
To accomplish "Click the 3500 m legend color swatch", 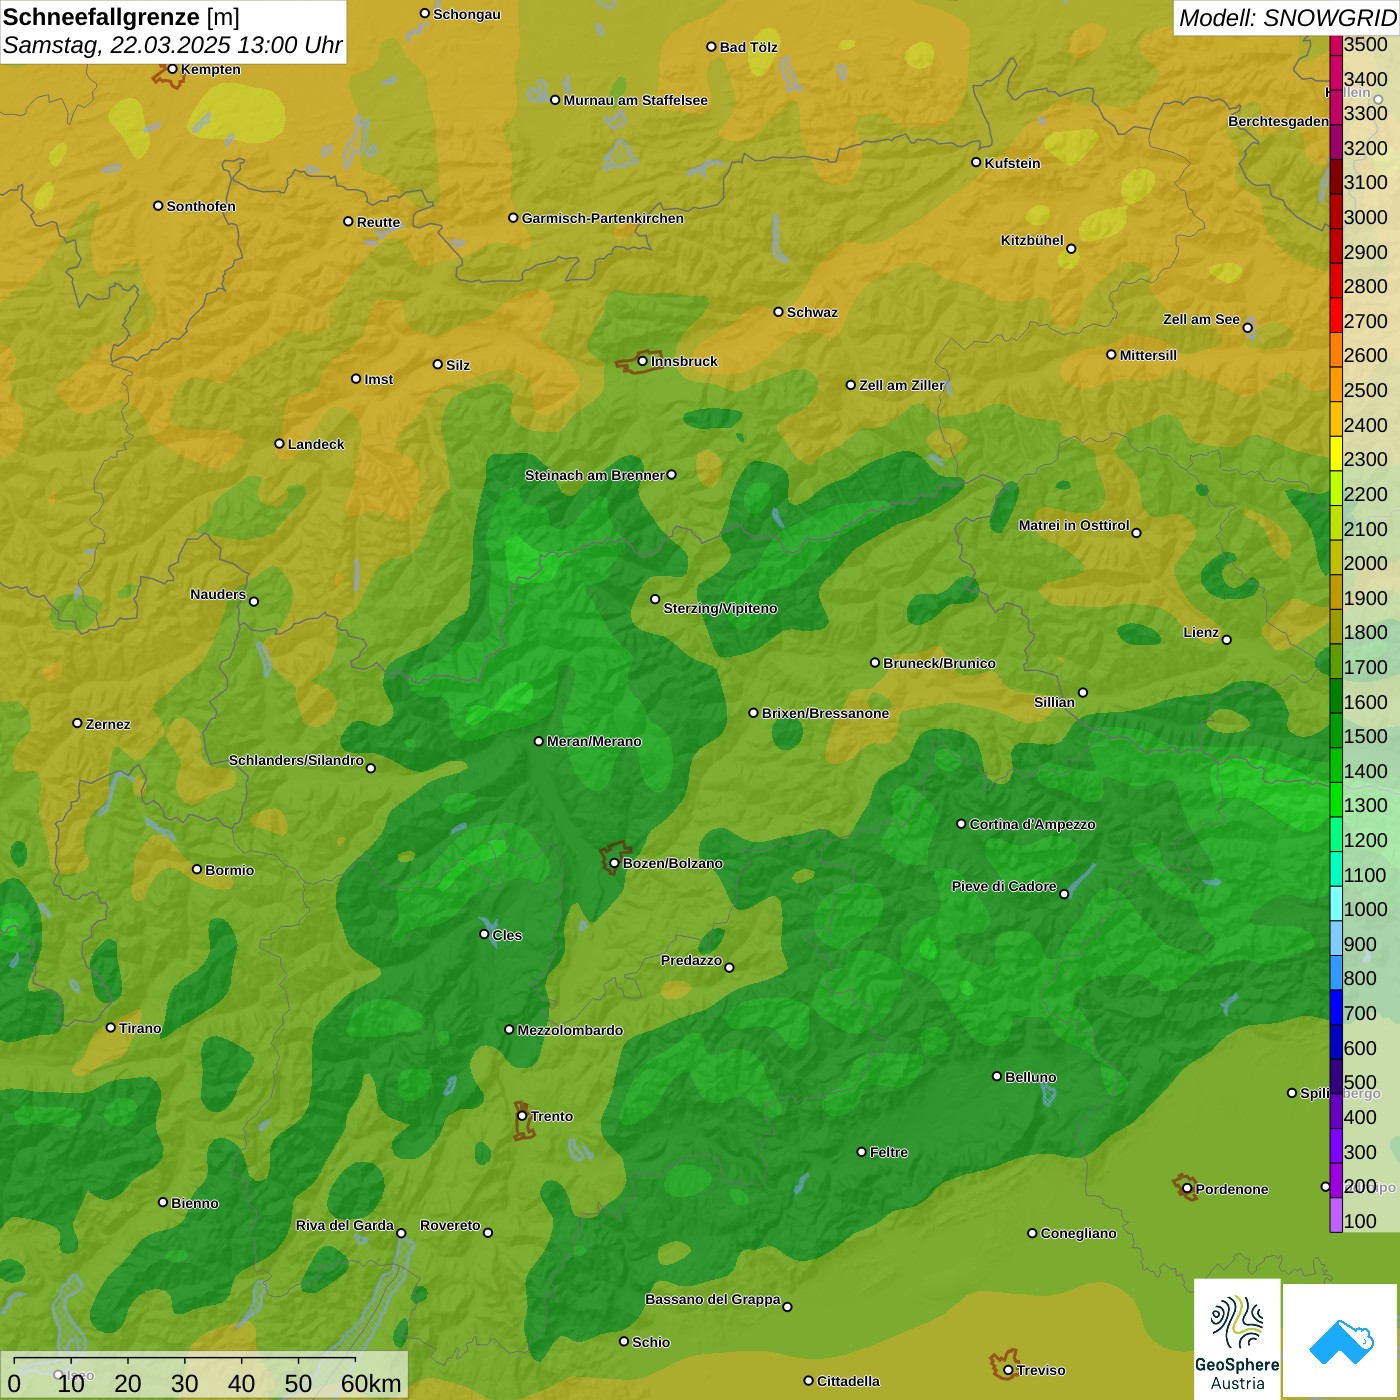I will [1336, 44].
